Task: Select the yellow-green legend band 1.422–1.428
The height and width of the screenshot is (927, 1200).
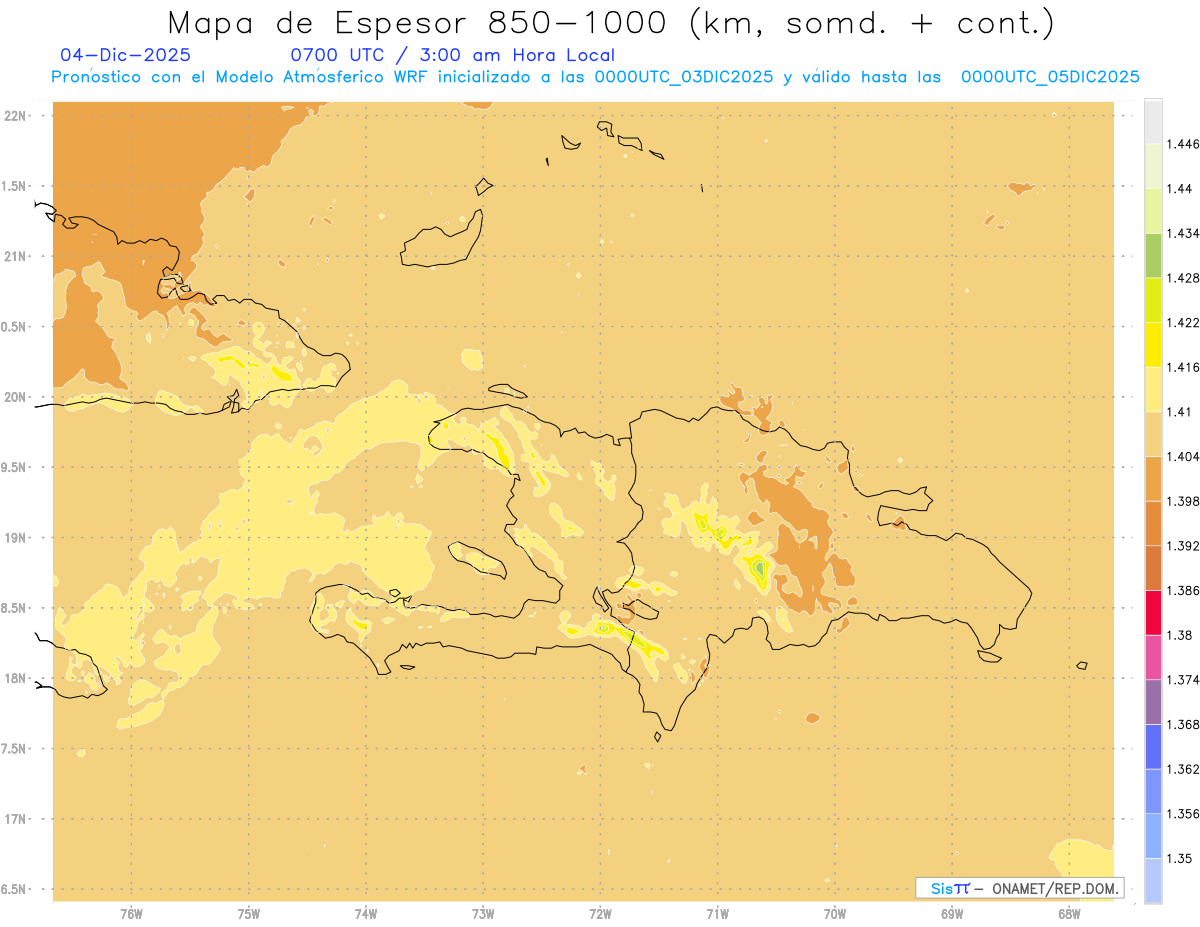Action: click(1153, 300)
